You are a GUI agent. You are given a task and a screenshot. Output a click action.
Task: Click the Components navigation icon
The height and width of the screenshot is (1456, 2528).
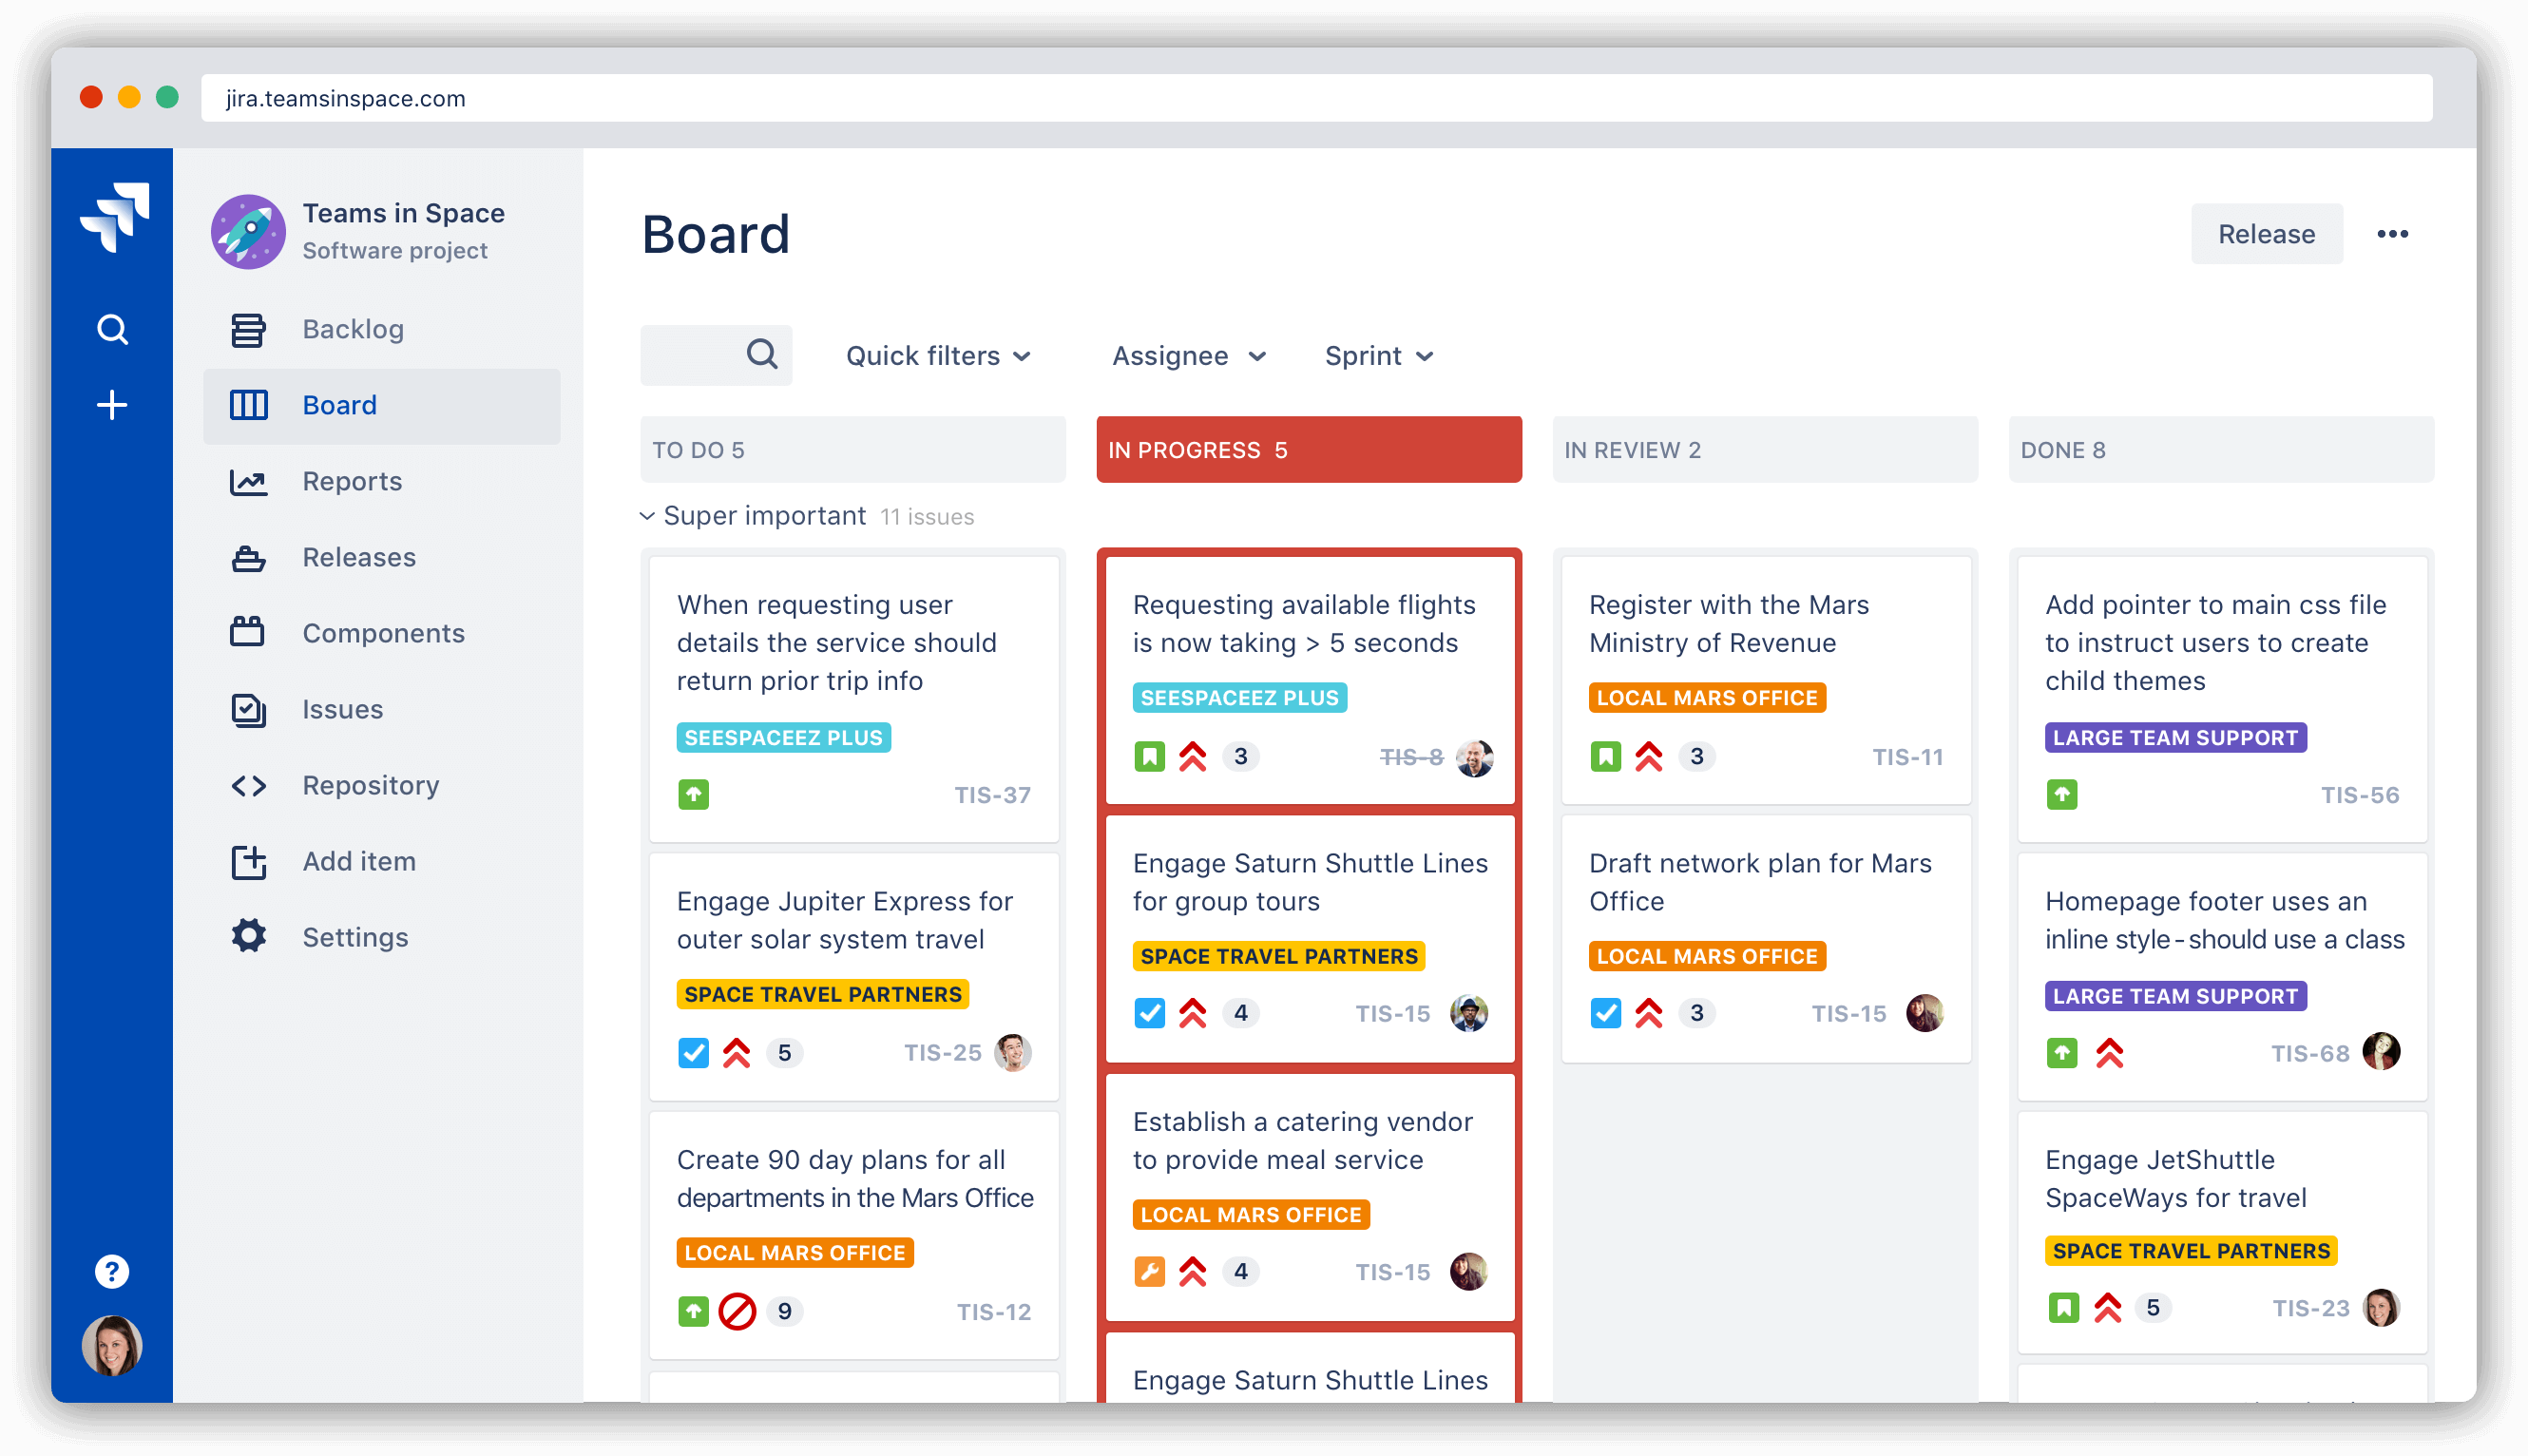coord(248,633)
